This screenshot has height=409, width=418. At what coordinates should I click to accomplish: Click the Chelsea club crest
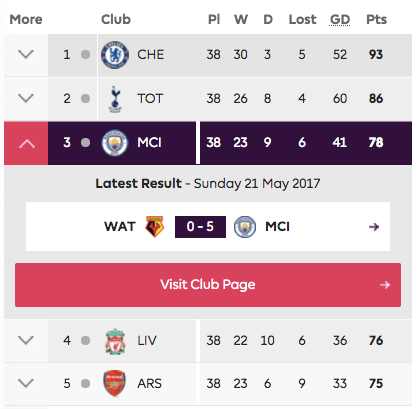[x=115, y=55]
